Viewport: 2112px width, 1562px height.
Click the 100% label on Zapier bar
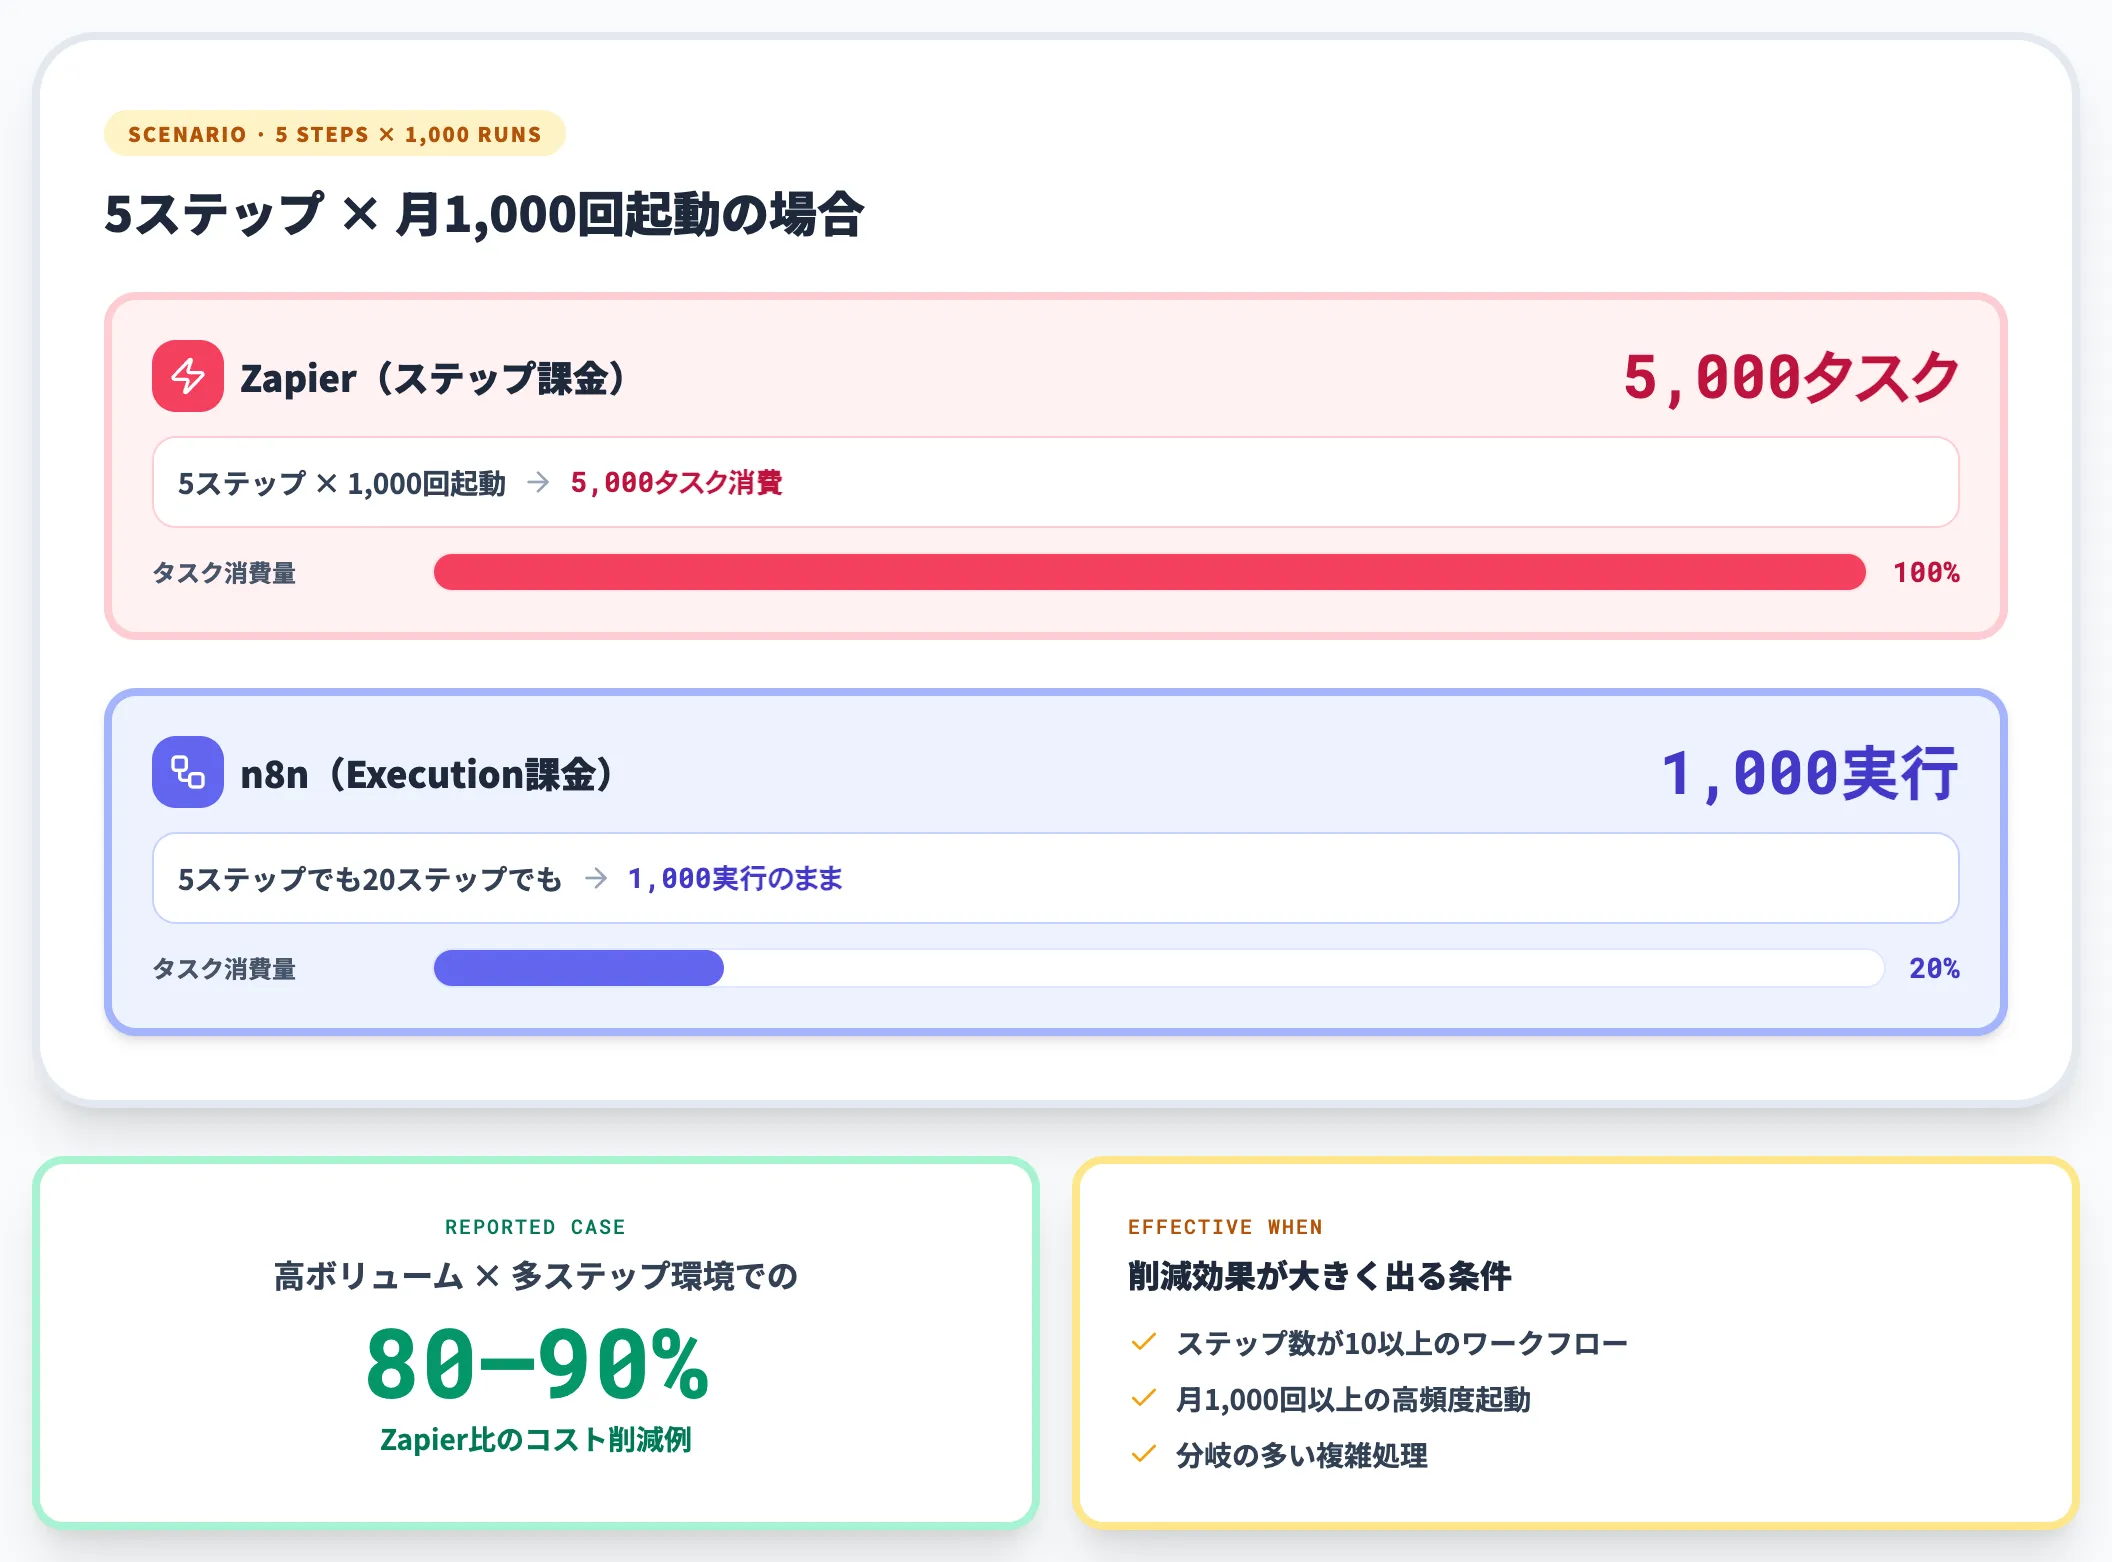pyautogui.click(x=1926, y=573)
